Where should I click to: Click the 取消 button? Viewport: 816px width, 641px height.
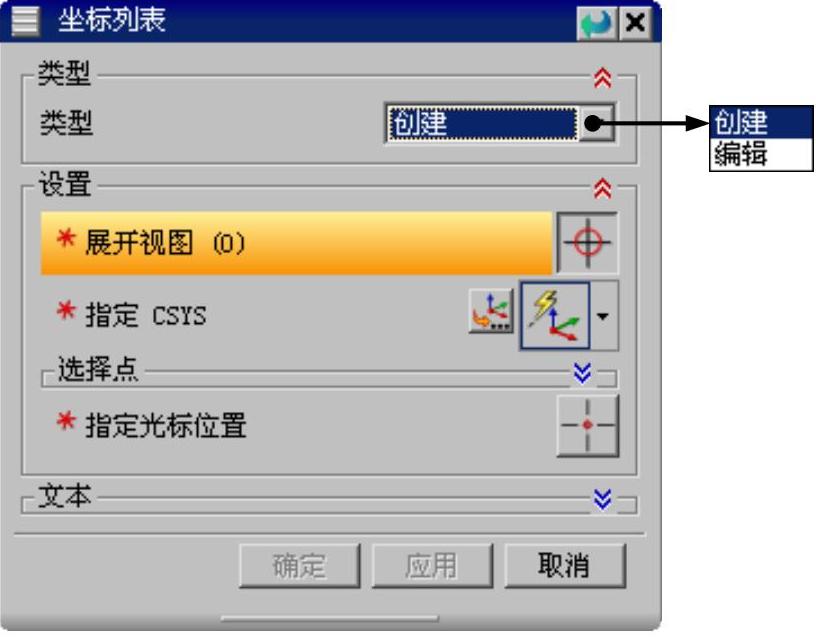(565, 566)
